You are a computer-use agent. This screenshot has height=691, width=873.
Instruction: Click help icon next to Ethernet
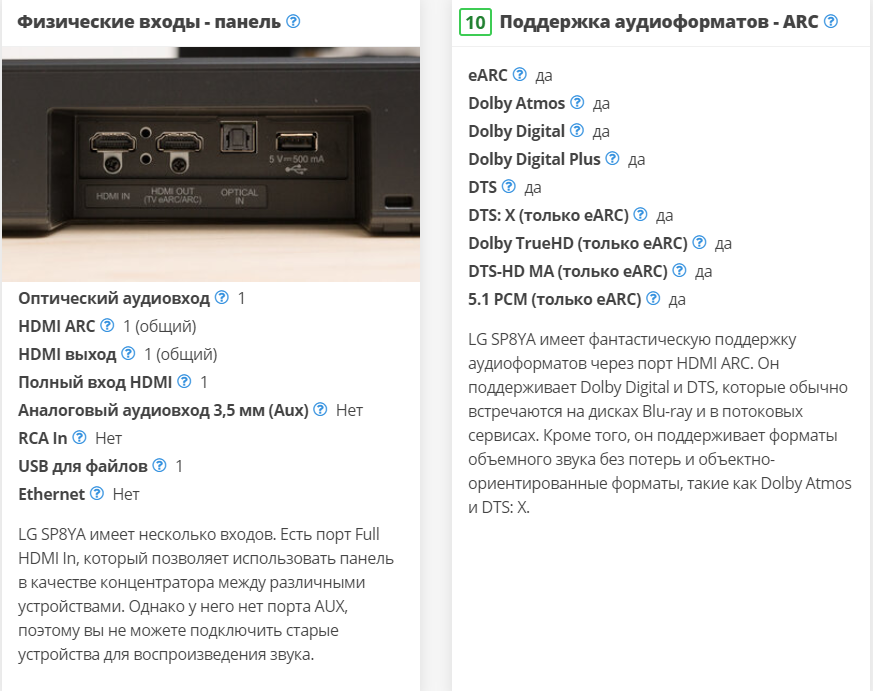click(x=97, y=493)
